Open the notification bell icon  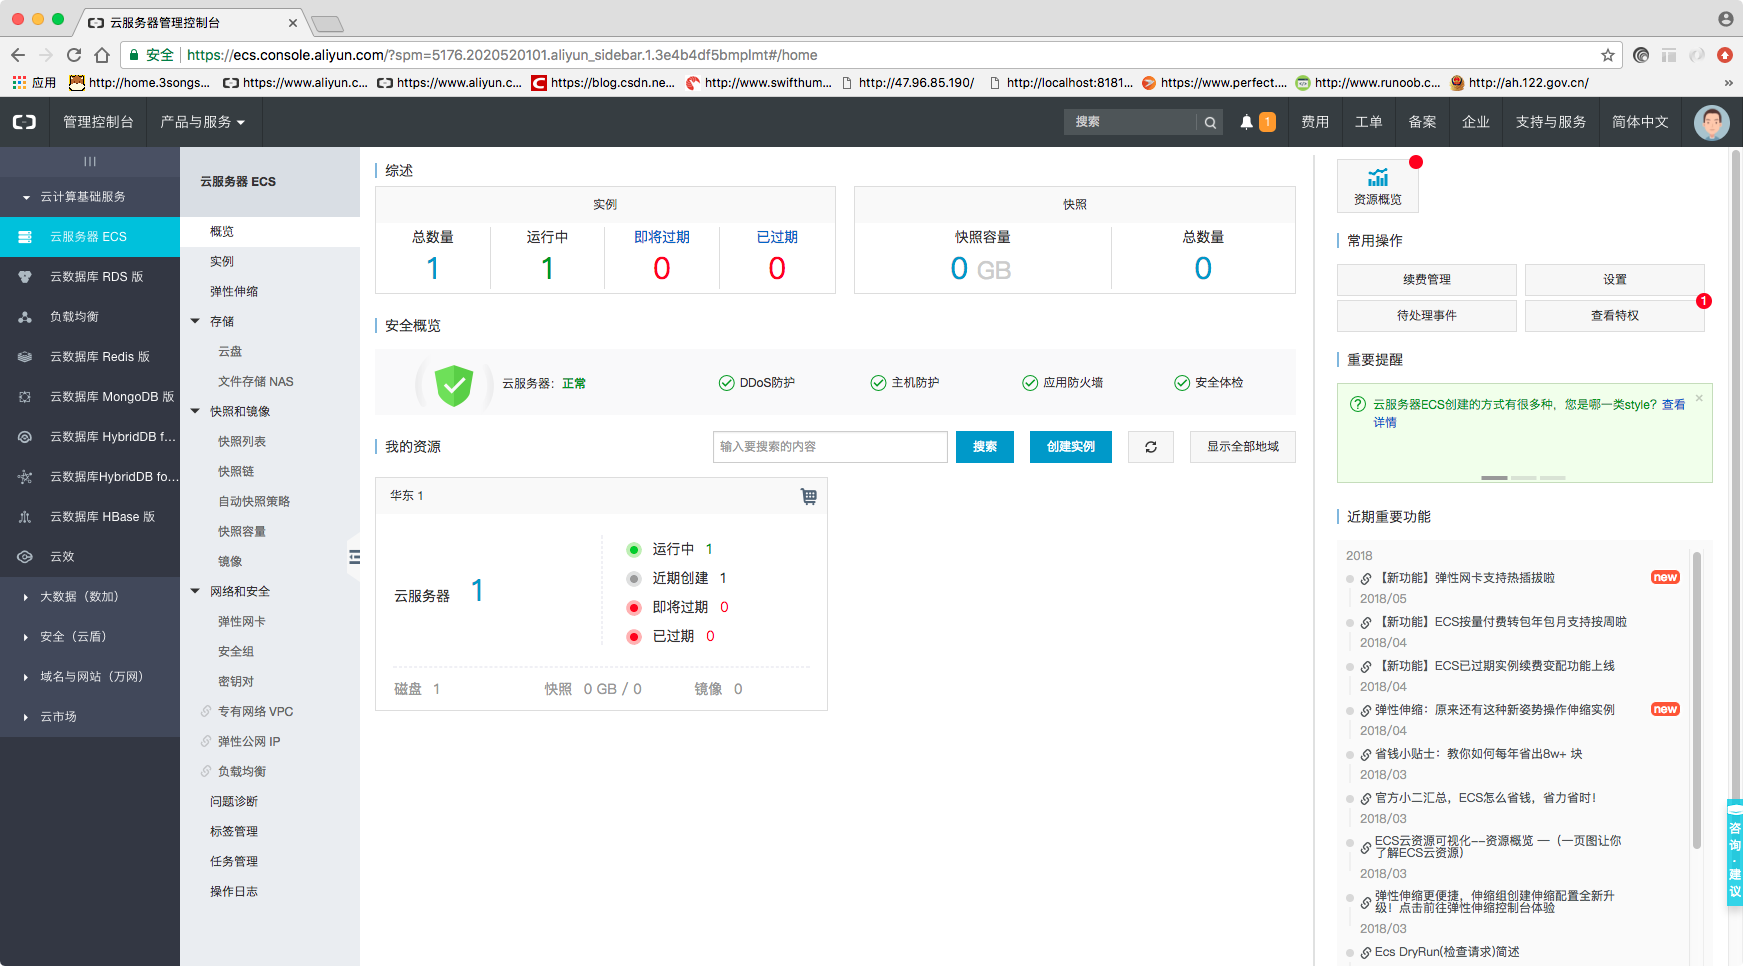pyautogui.click(x=1246, y=122)
